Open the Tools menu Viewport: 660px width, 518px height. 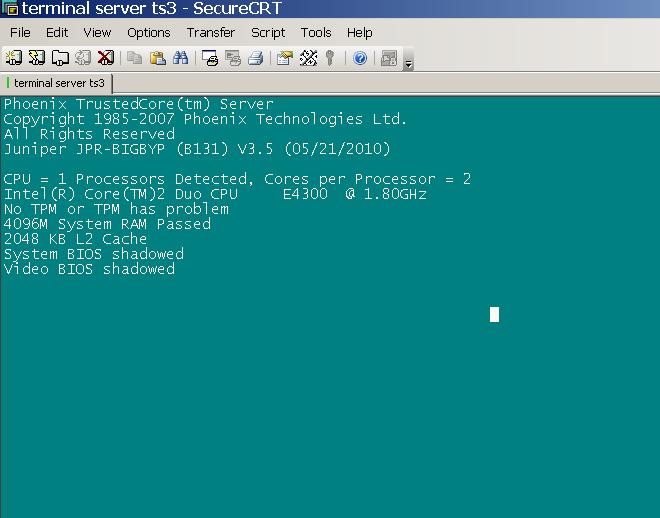[316, 32]
